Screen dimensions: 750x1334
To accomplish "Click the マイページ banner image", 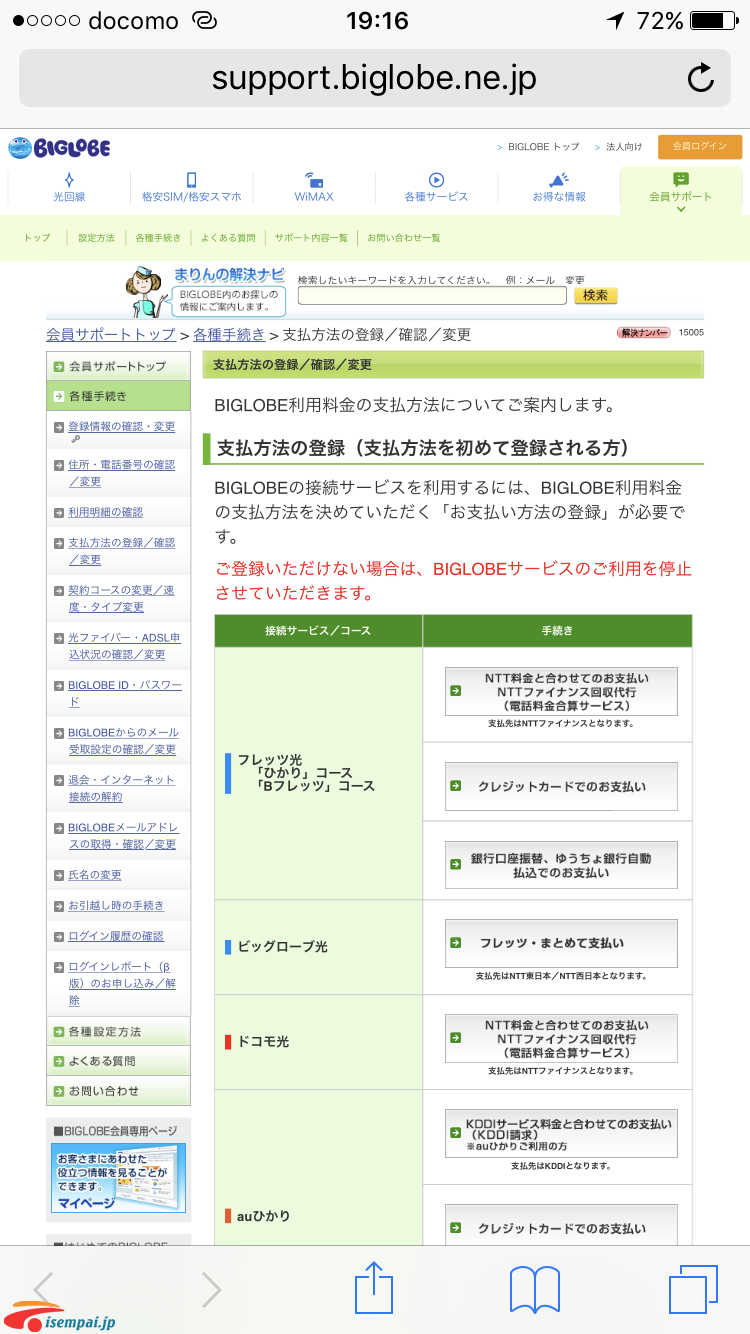I will tap(118, 1179).
